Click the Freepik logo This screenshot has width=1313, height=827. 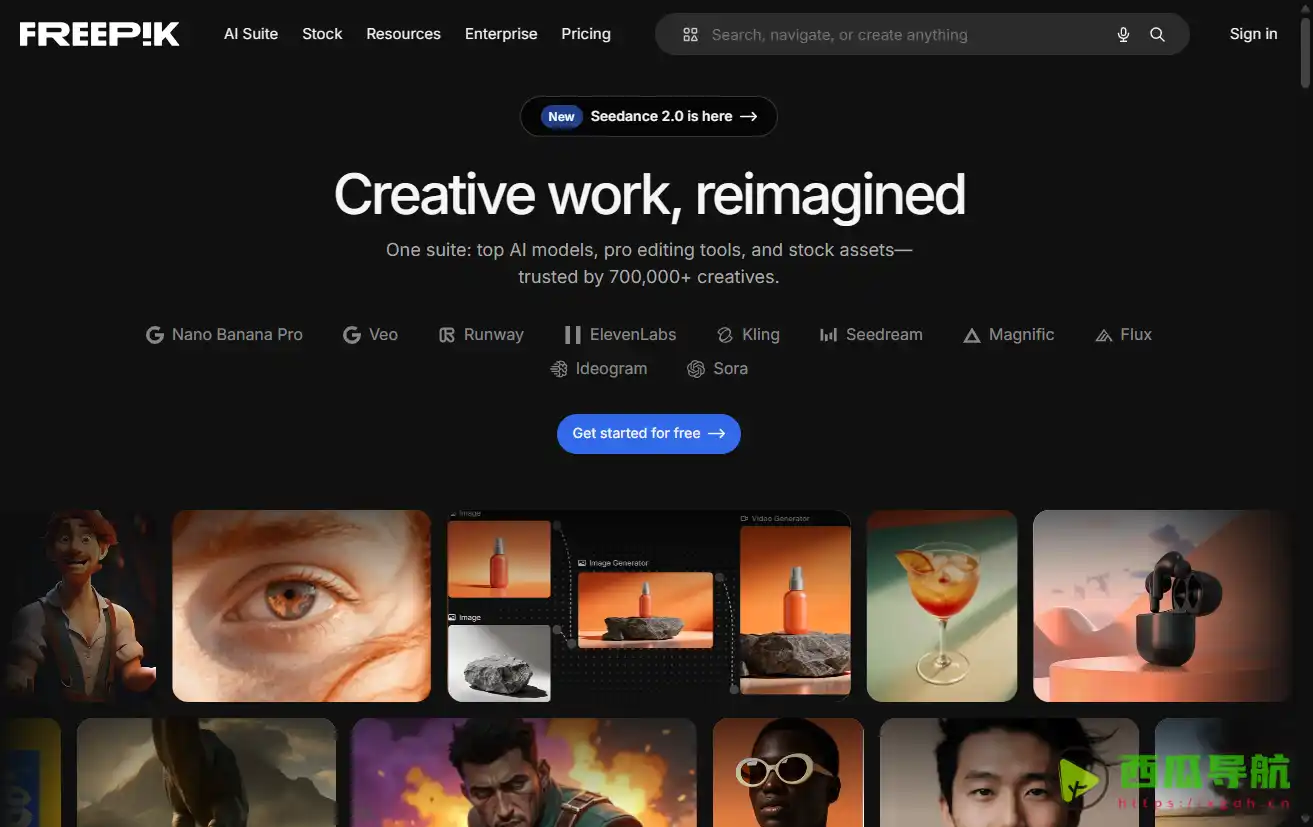[x=98, y=33]
